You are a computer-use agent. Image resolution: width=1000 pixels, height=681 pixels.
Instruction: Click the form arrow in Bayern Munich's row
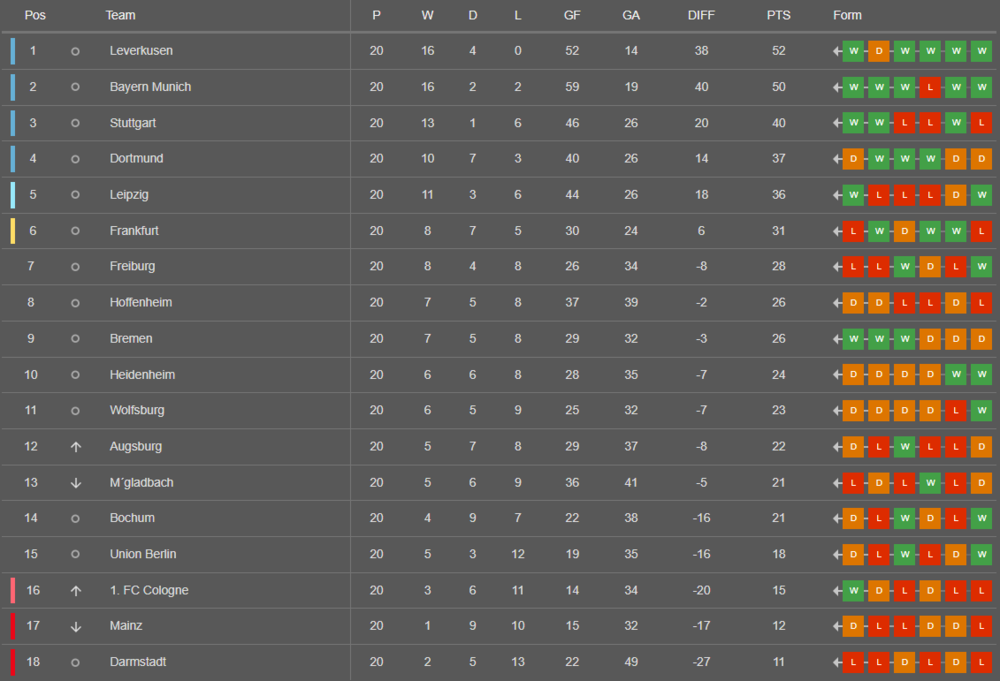coord(837,87)
